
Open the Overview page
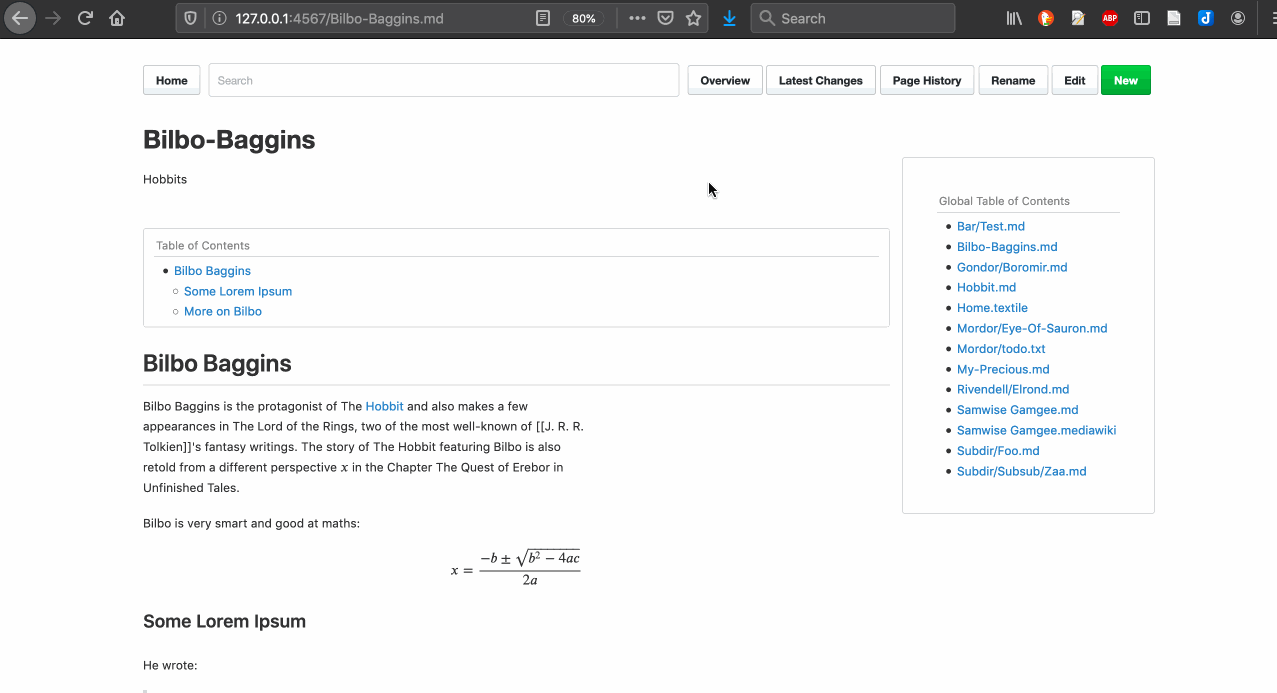click(725, 81)
